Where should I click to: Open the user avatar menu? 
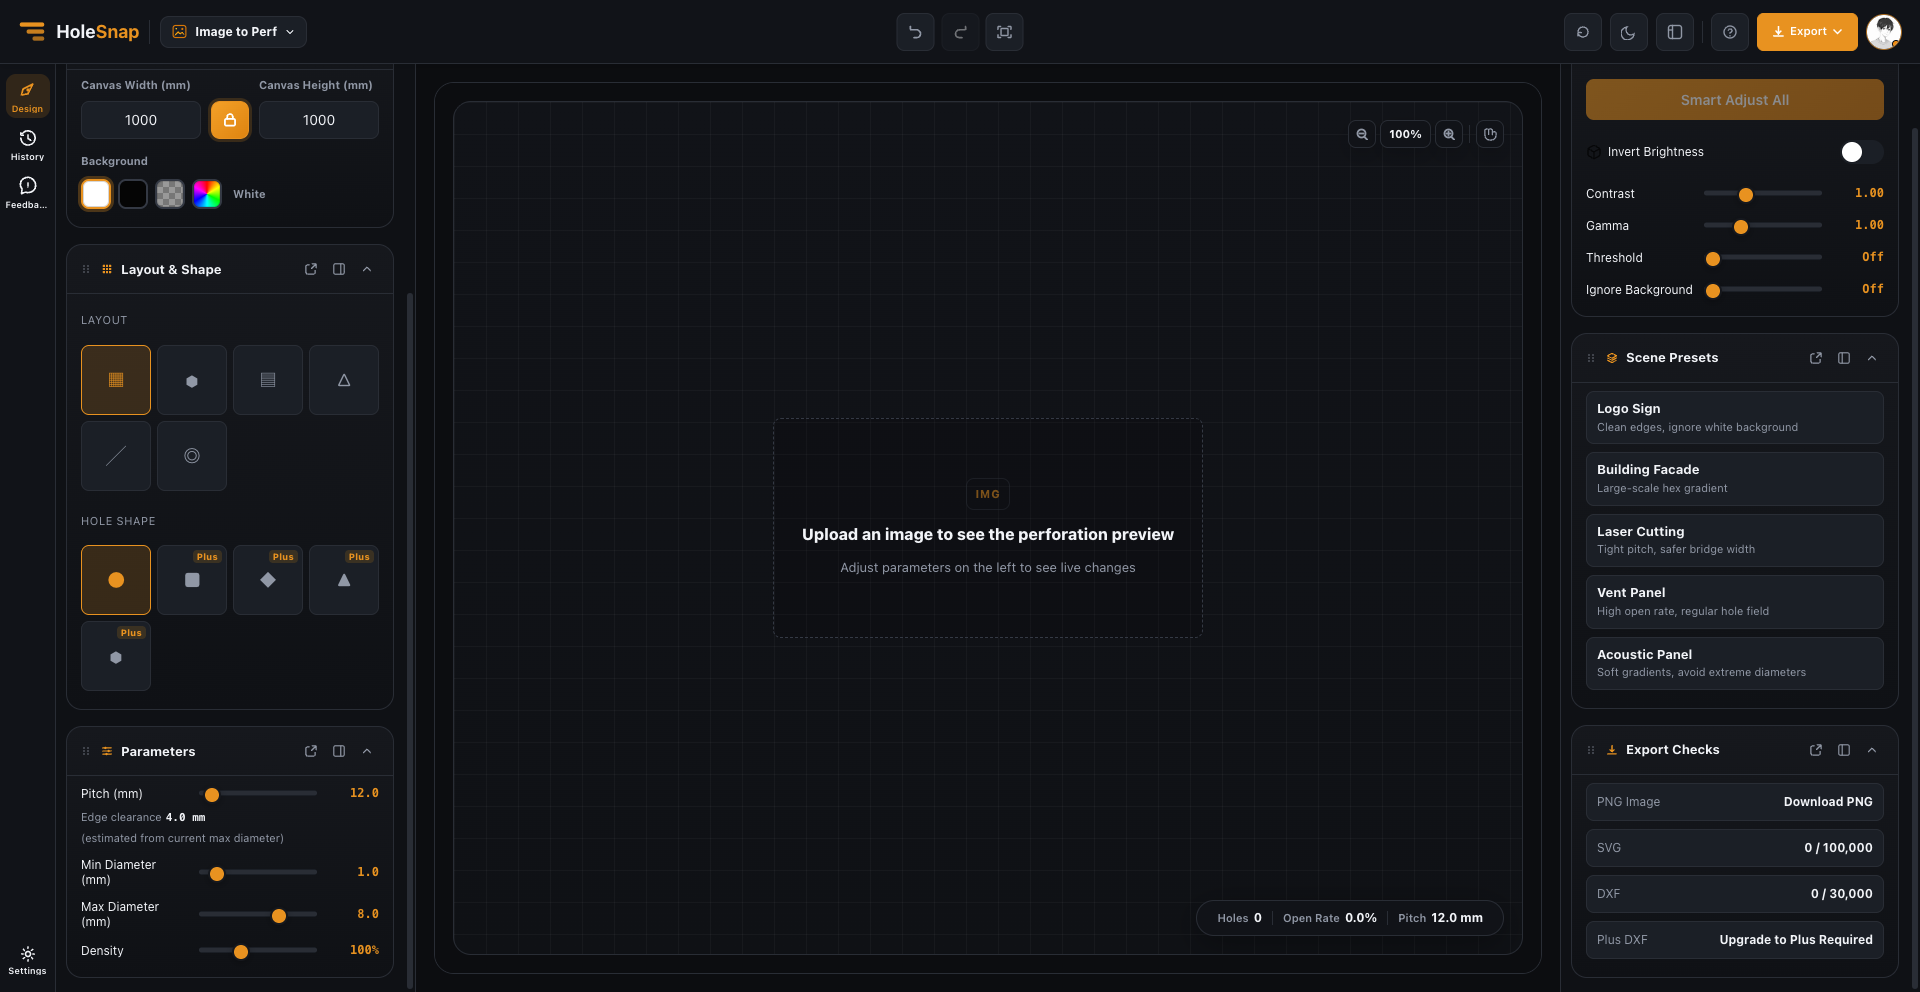1884,32
